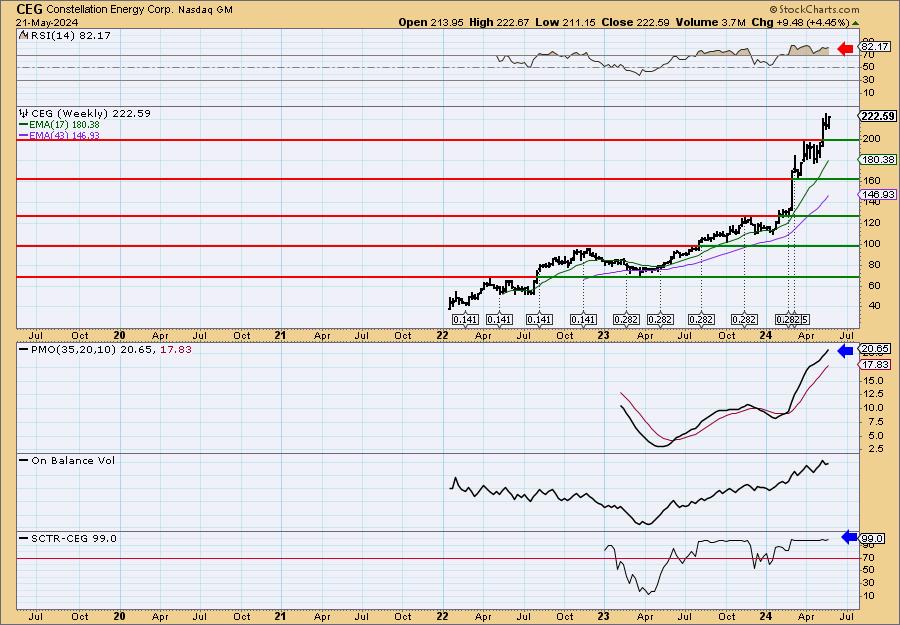Click the 70 label on SCTR axis
900x625 pixels.
(868, 557)
